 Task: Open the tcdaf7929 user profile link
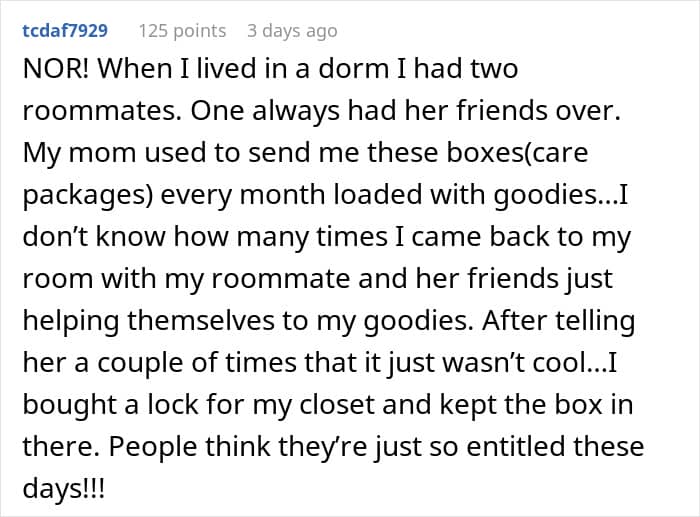[65, 31]
